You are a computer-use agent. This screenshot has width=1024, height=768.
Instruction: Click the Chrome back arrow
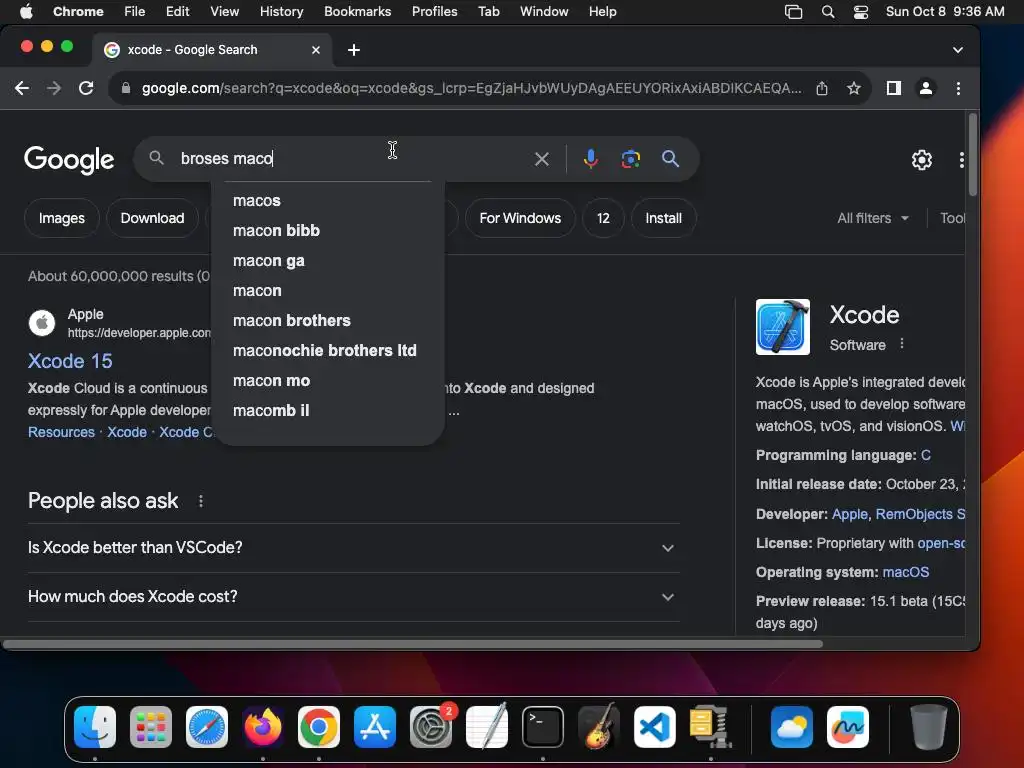click(x=22, y=88)
